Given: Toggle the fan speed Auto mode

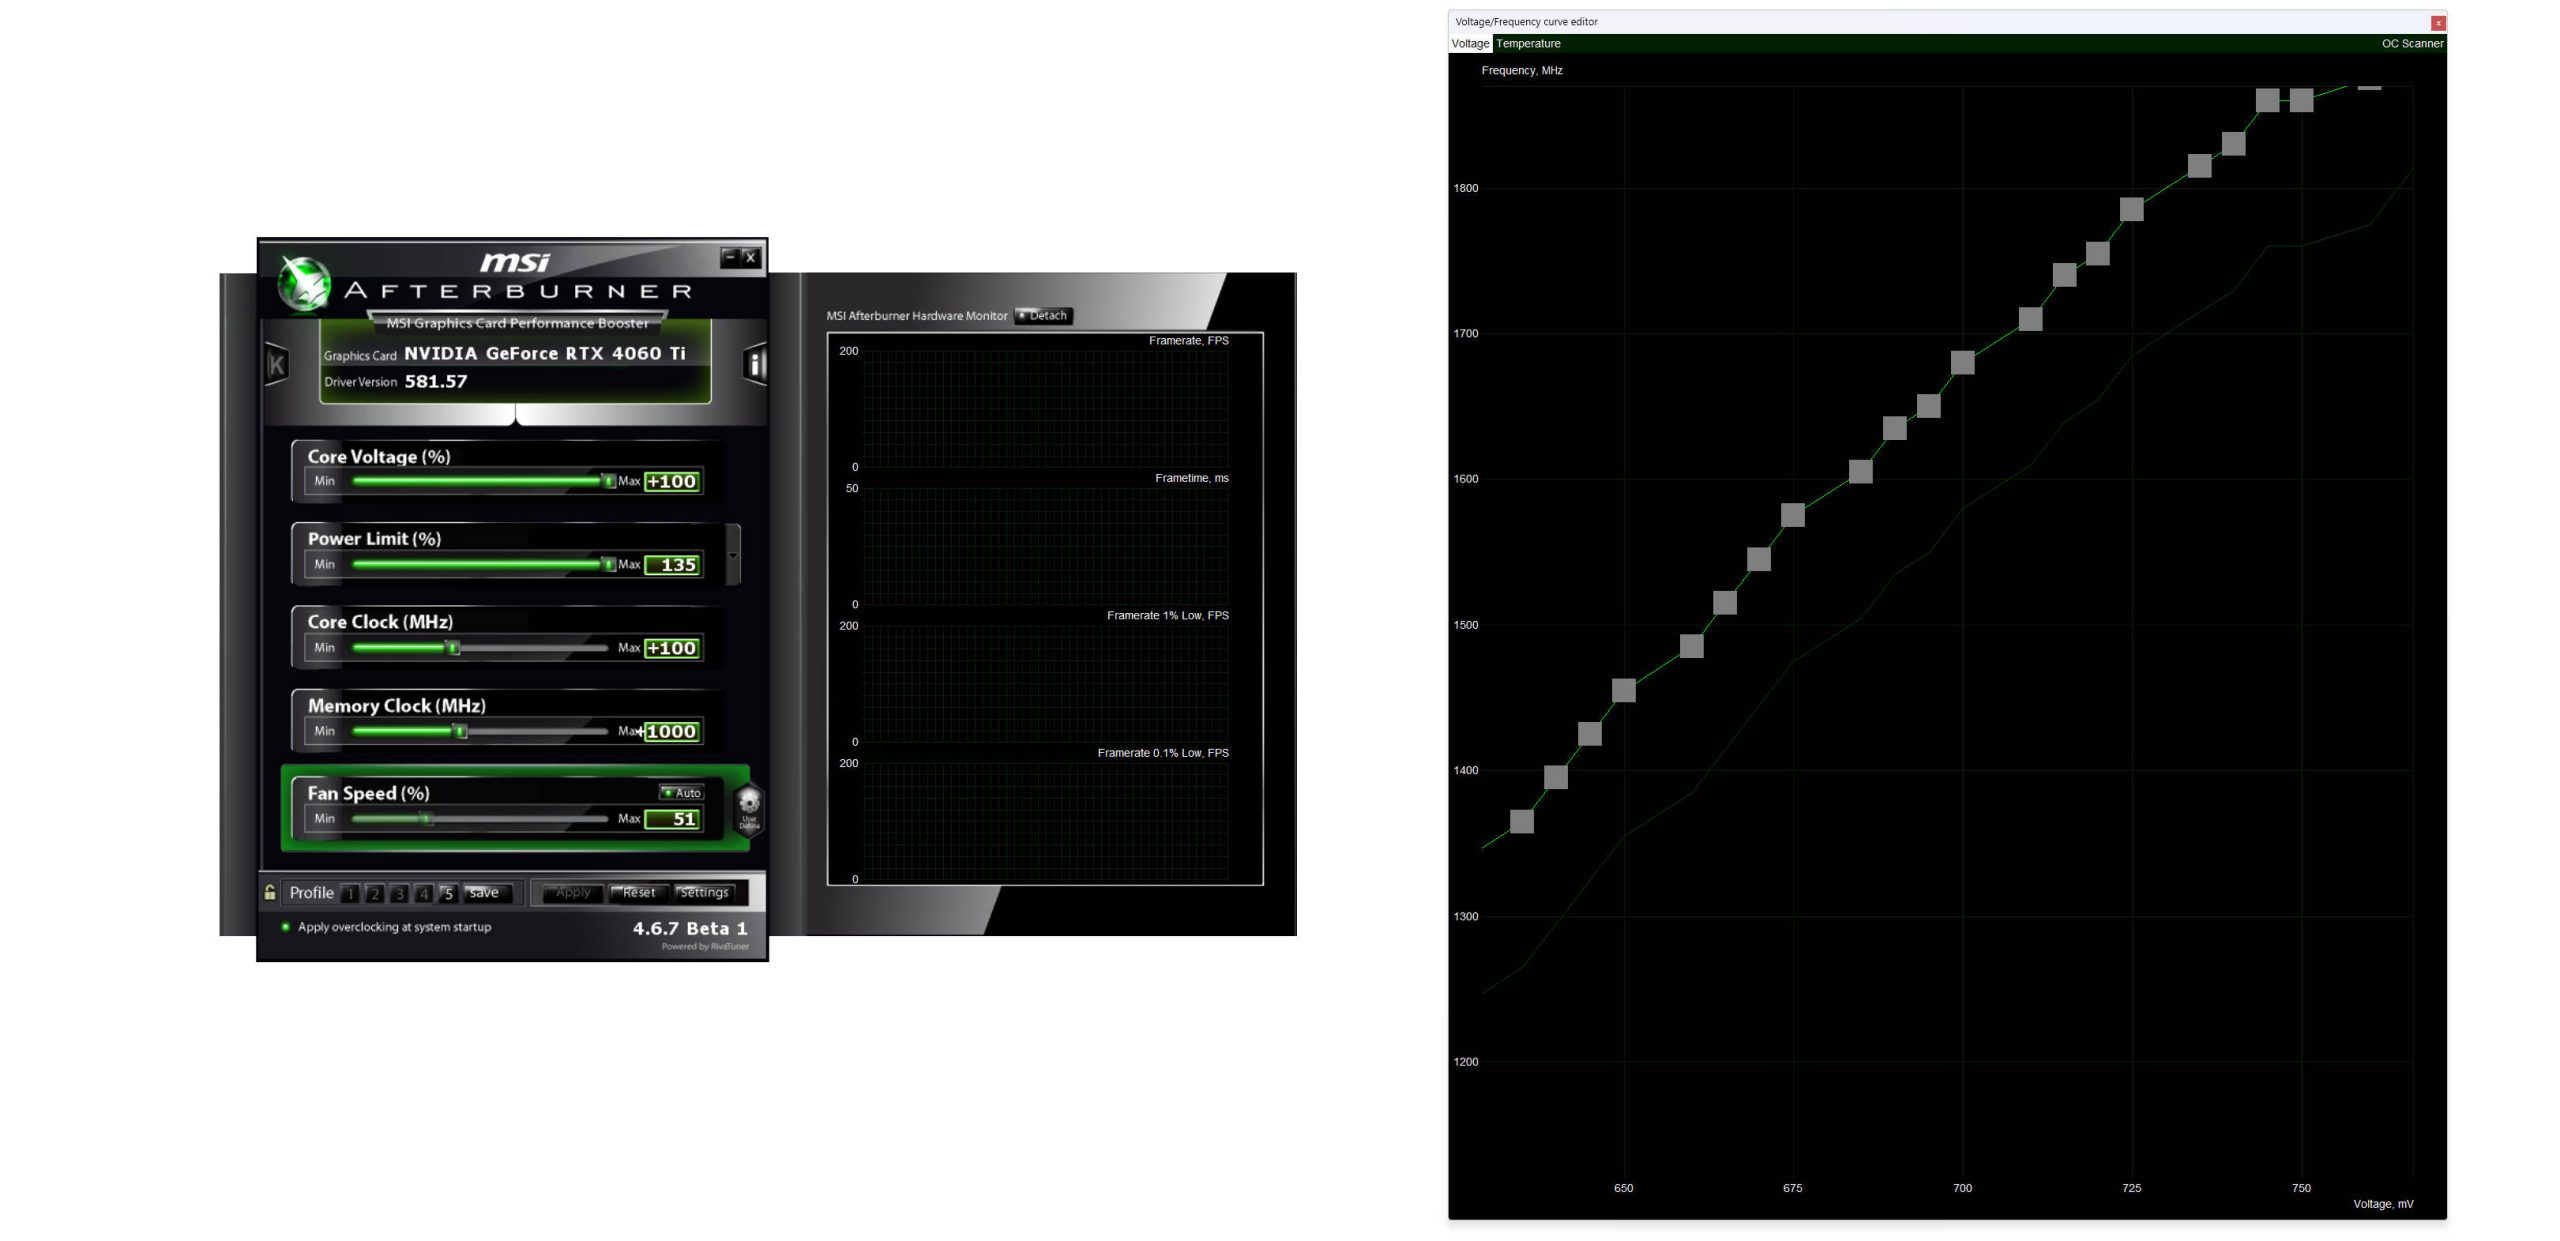Looking at the screenshot, I should click(682, 792).
